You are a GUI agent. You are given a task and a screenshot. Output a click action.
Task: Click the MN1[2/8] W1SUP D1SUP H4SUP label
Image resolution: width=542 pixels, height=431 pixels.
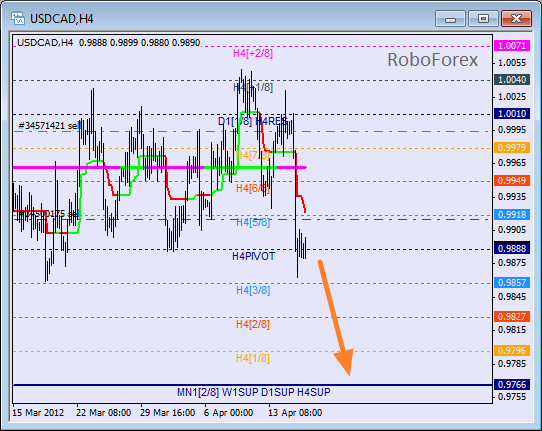click(254, 392)
